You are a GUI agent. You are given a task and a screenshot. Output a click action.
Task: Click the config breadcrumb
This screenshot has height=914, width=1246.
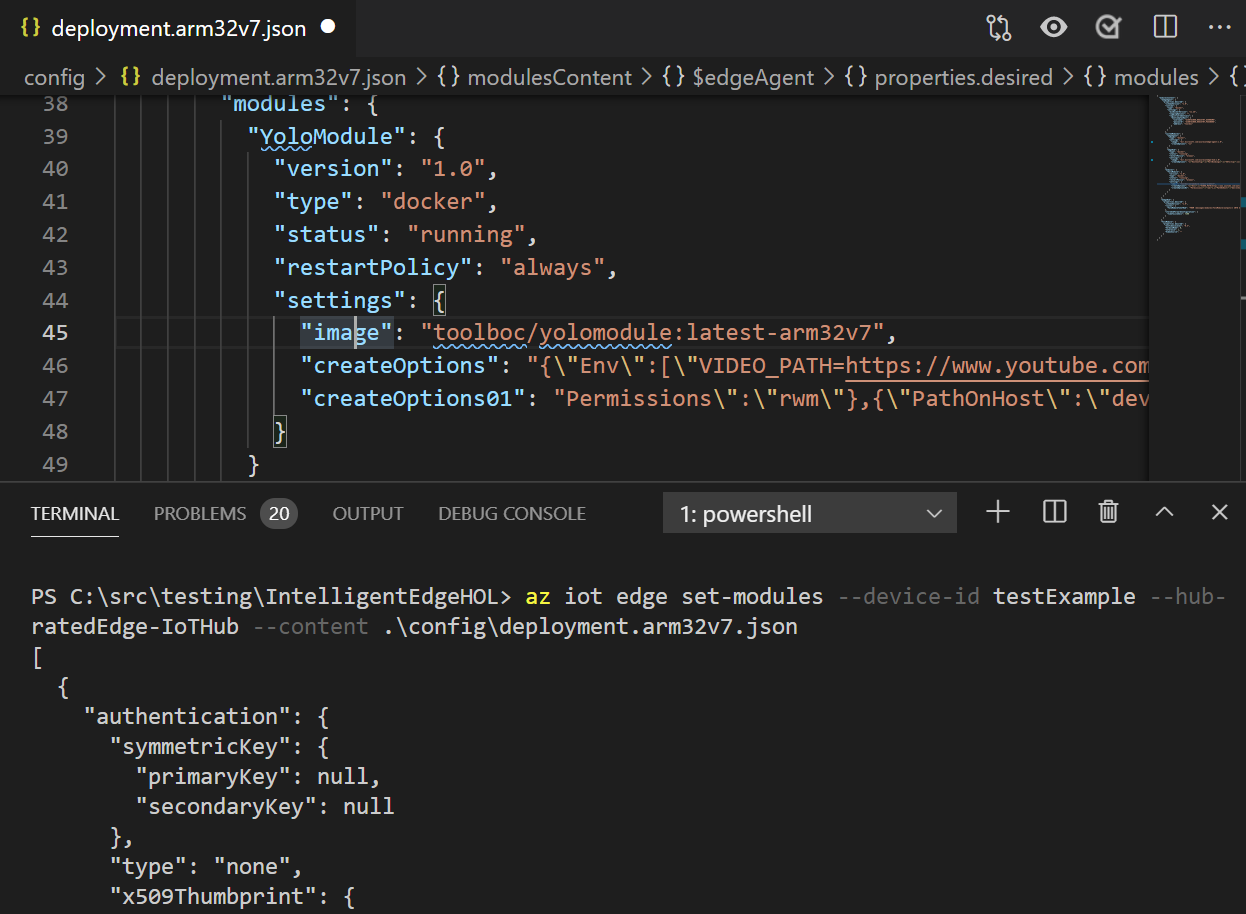(x=54, y=77)
